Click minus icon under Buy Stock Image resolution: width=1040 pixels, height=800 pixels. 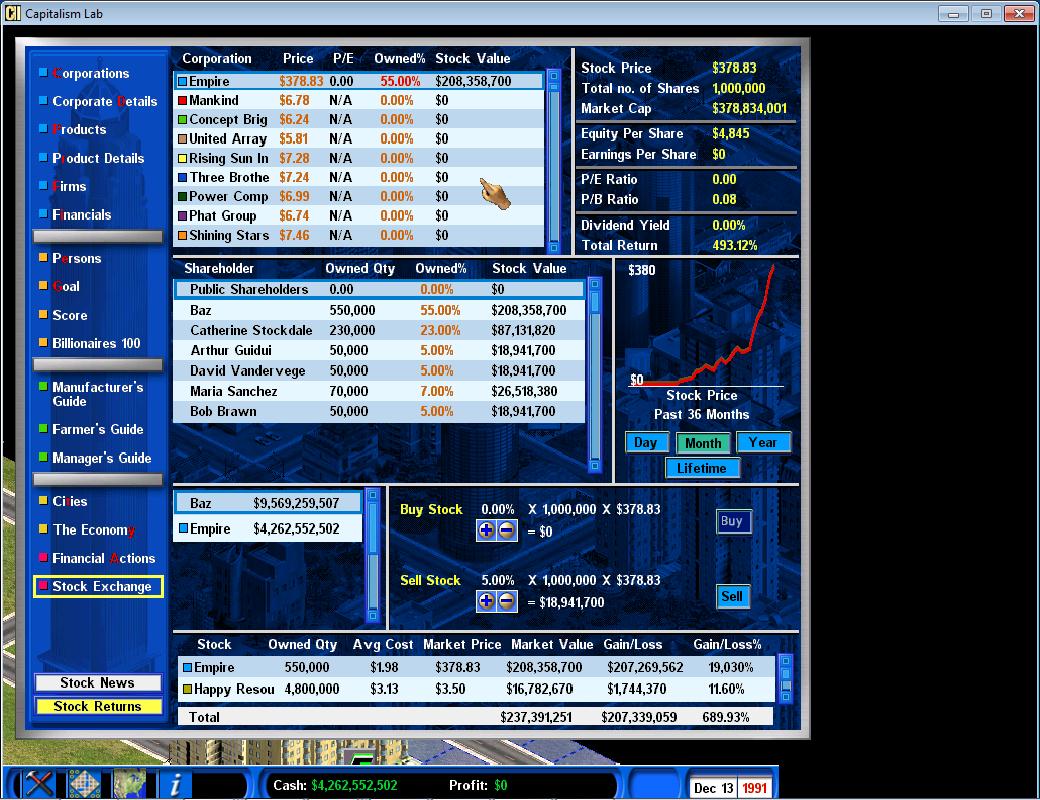(507, 530)
